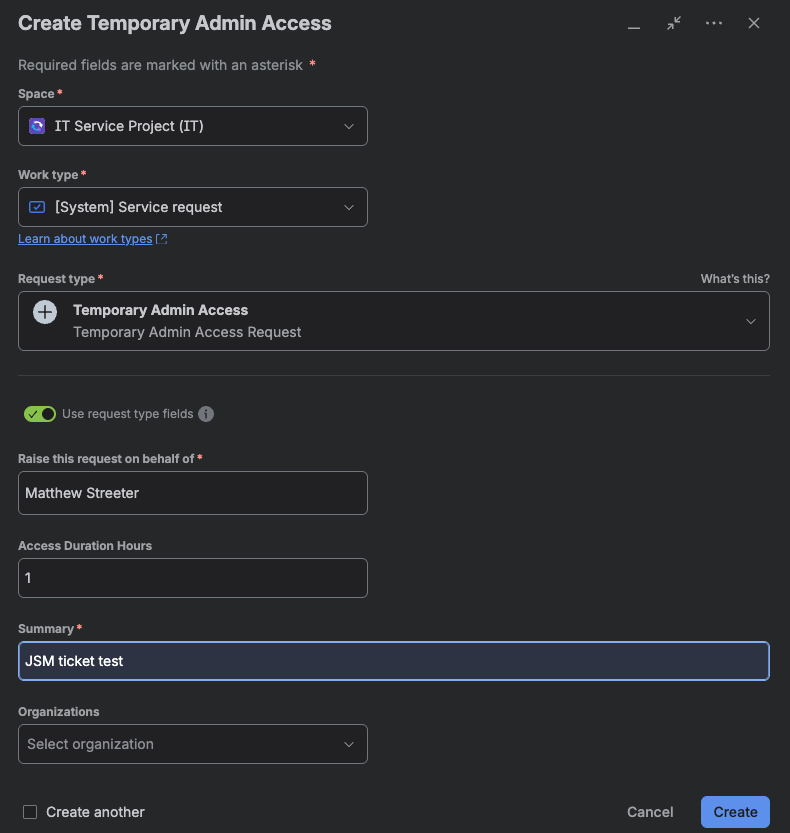790x833 pixels.
Task: Expand the Request type dropdown chevron
Action: (750, 321)
